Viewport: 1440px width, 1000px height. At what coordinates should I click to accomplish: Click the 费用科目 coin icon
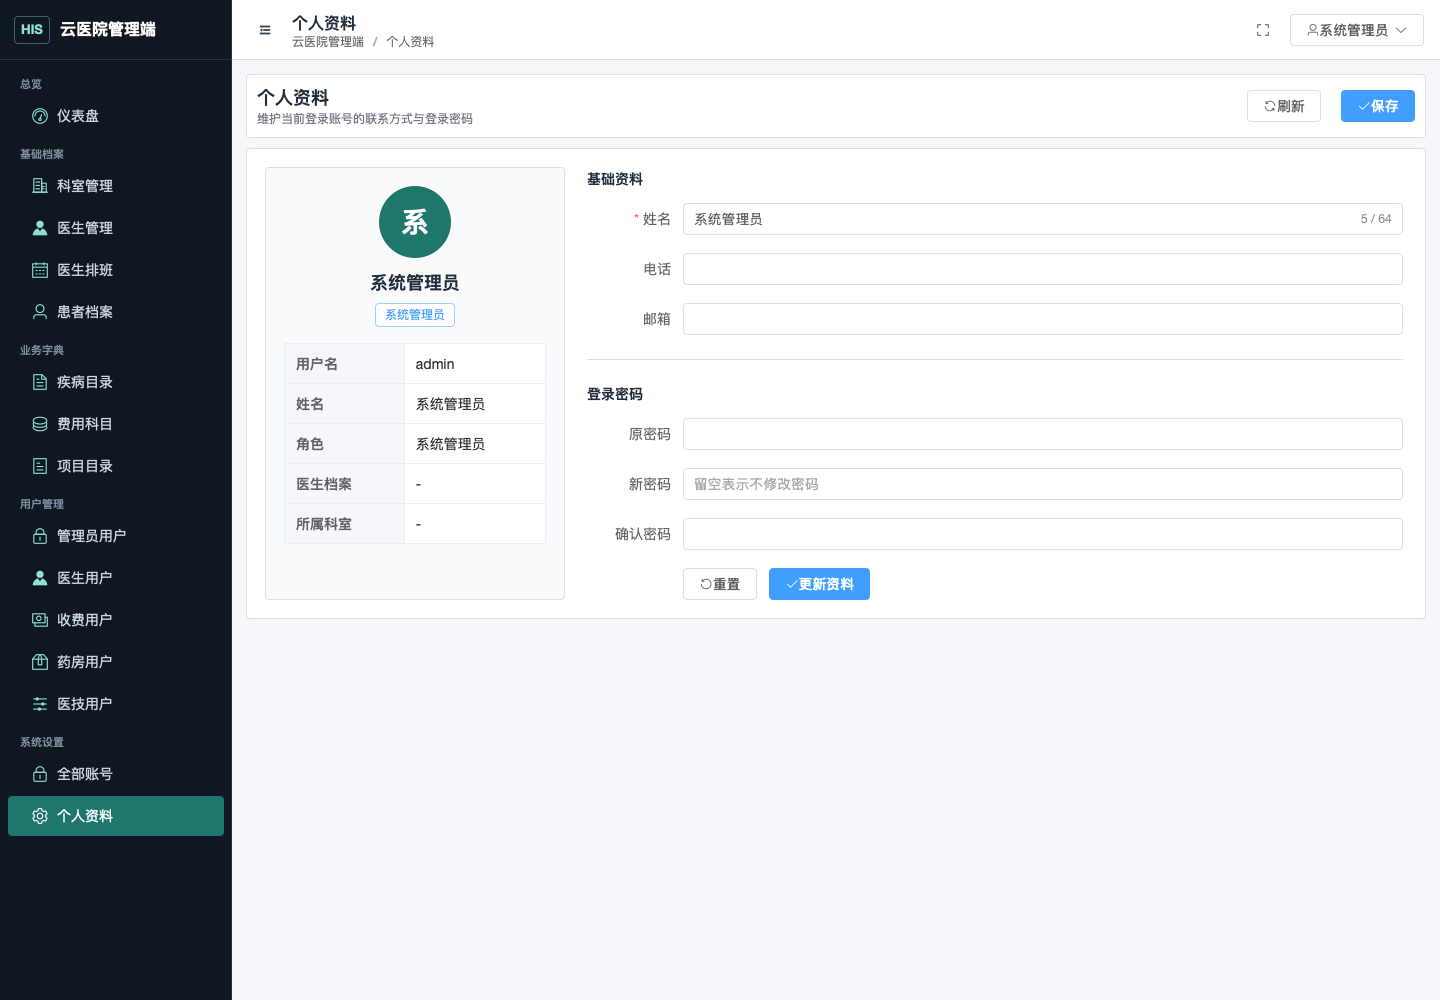(x=40, y=424)
